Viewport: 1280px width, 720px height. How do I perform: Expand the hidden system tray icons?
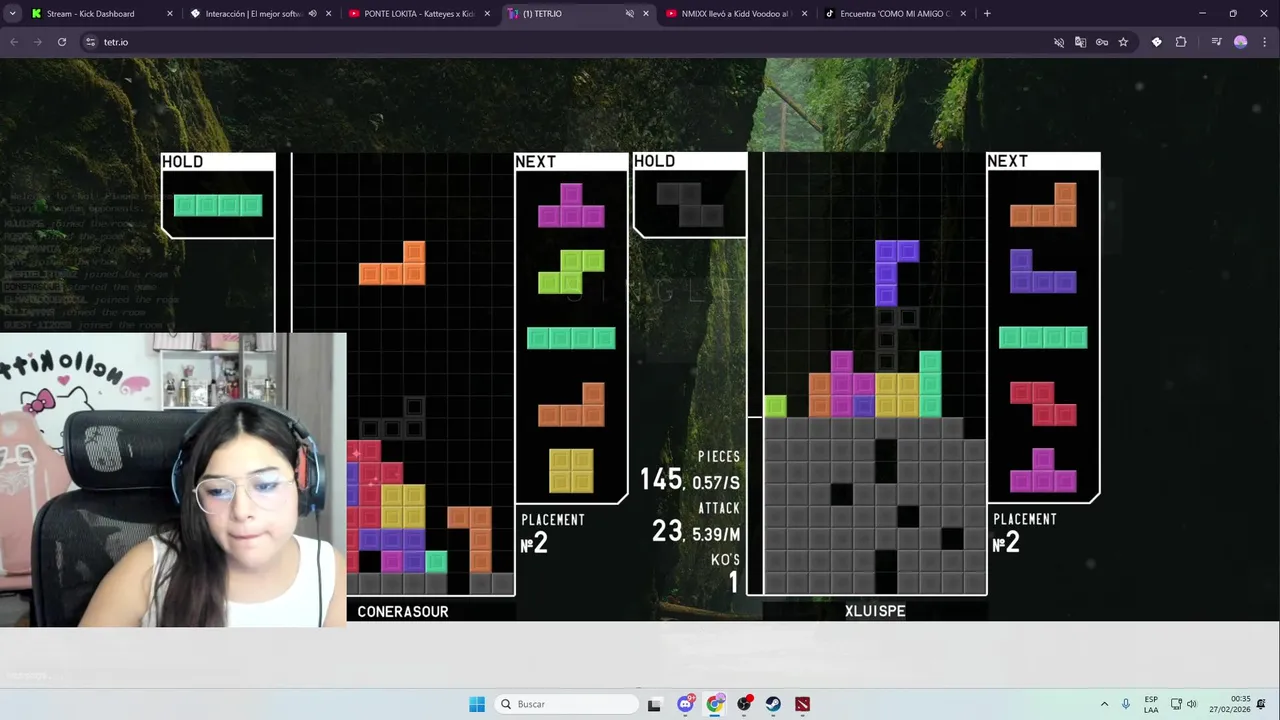pyautogui.click(x=1104, y=704)
